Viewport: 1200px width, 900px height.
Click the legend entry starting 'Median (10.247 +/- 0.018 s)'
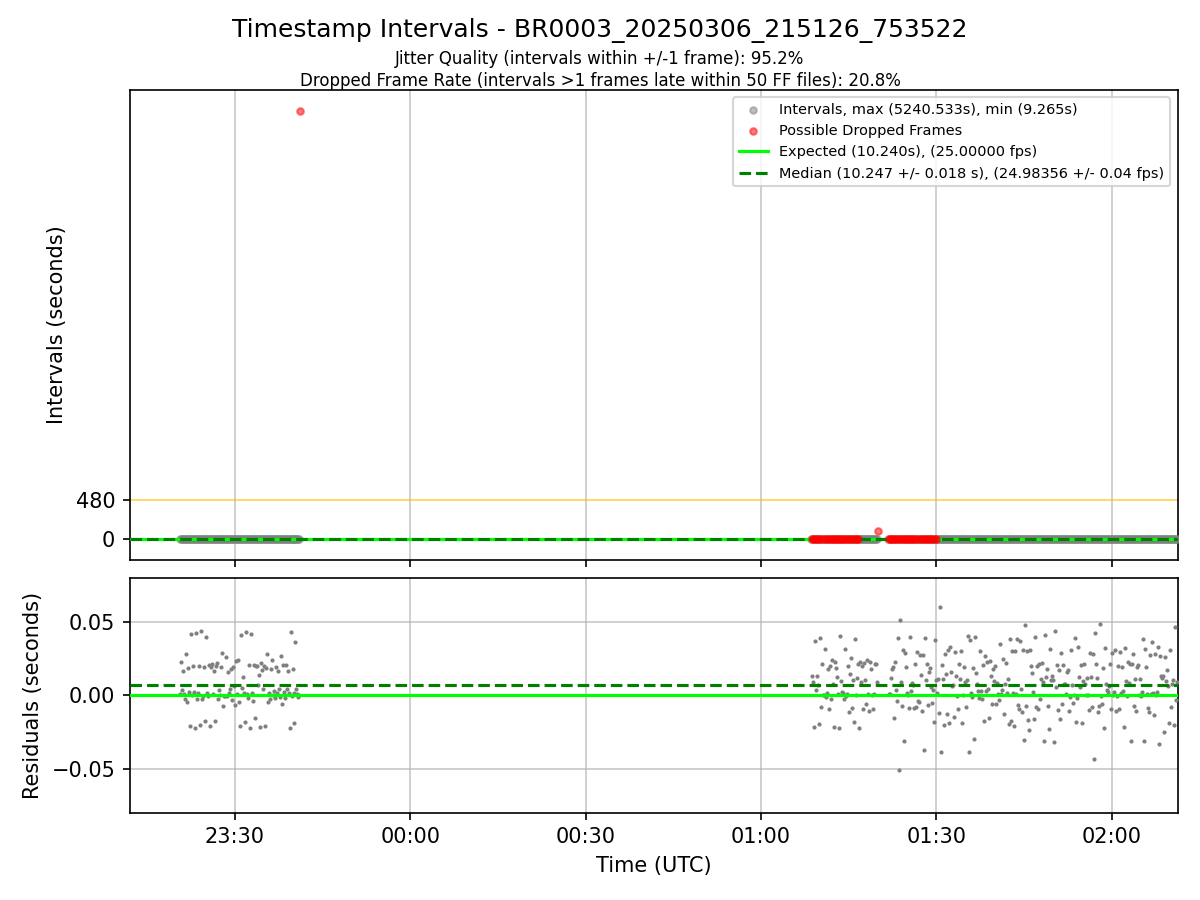coord(971,173)
